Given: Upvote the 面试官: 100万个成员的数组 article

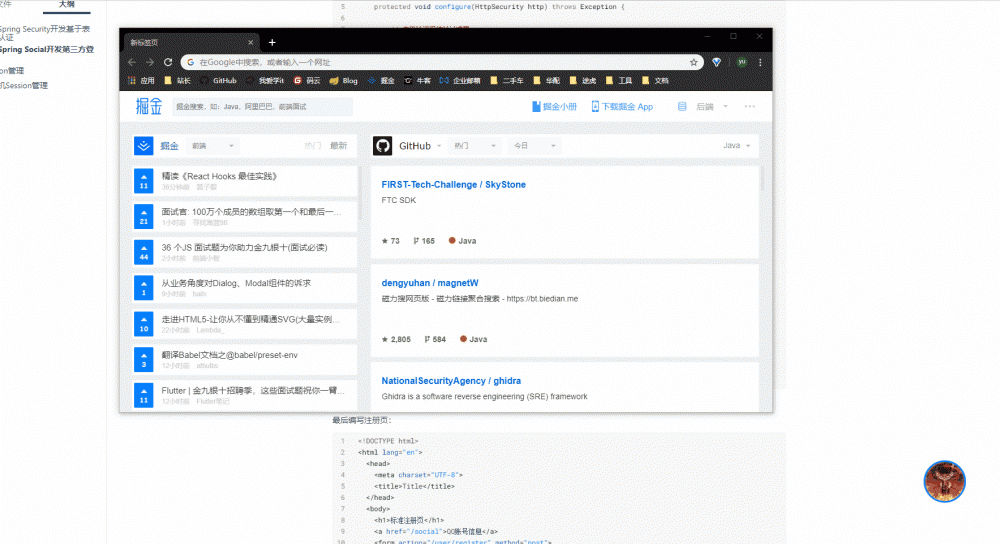Looking at the screenshot, I should 143,217.
